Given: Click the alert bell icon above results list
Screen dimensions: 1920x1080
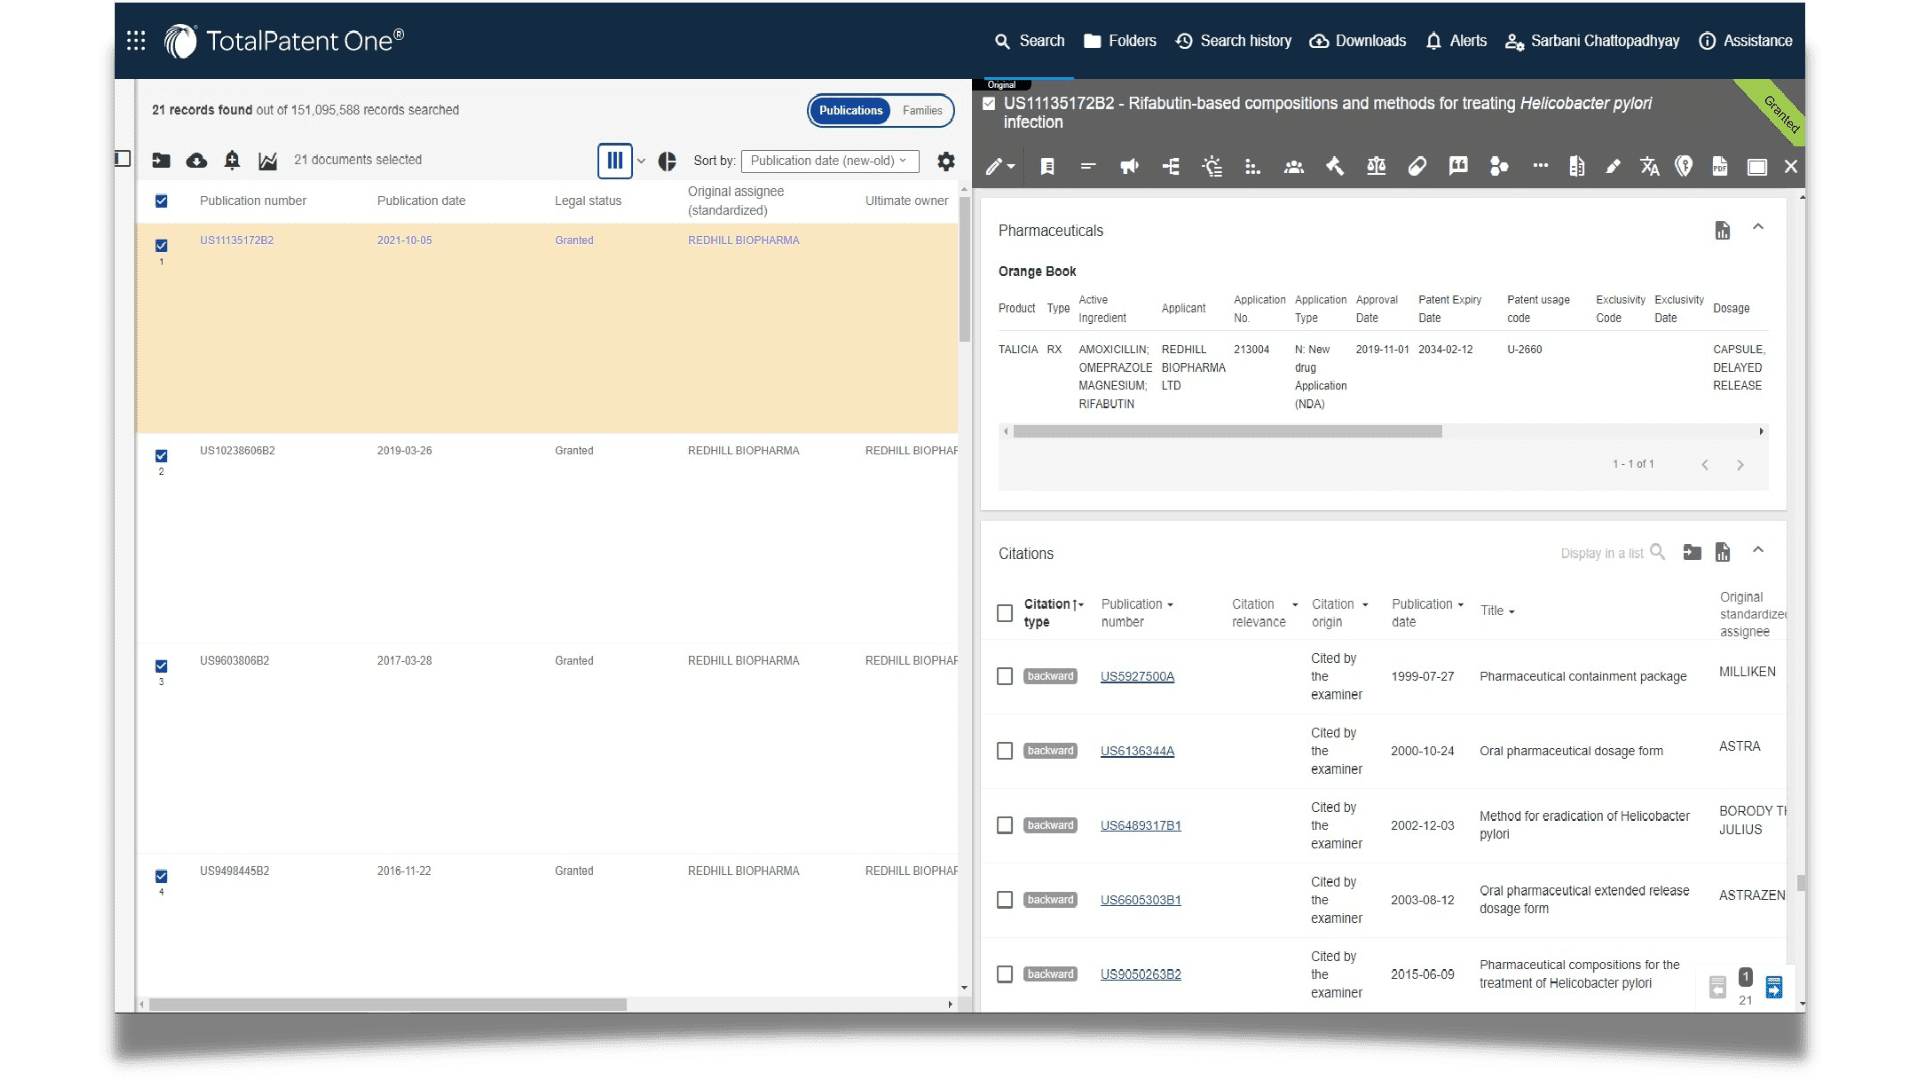Looking at the screenshot, I should (x=232, y=160).
